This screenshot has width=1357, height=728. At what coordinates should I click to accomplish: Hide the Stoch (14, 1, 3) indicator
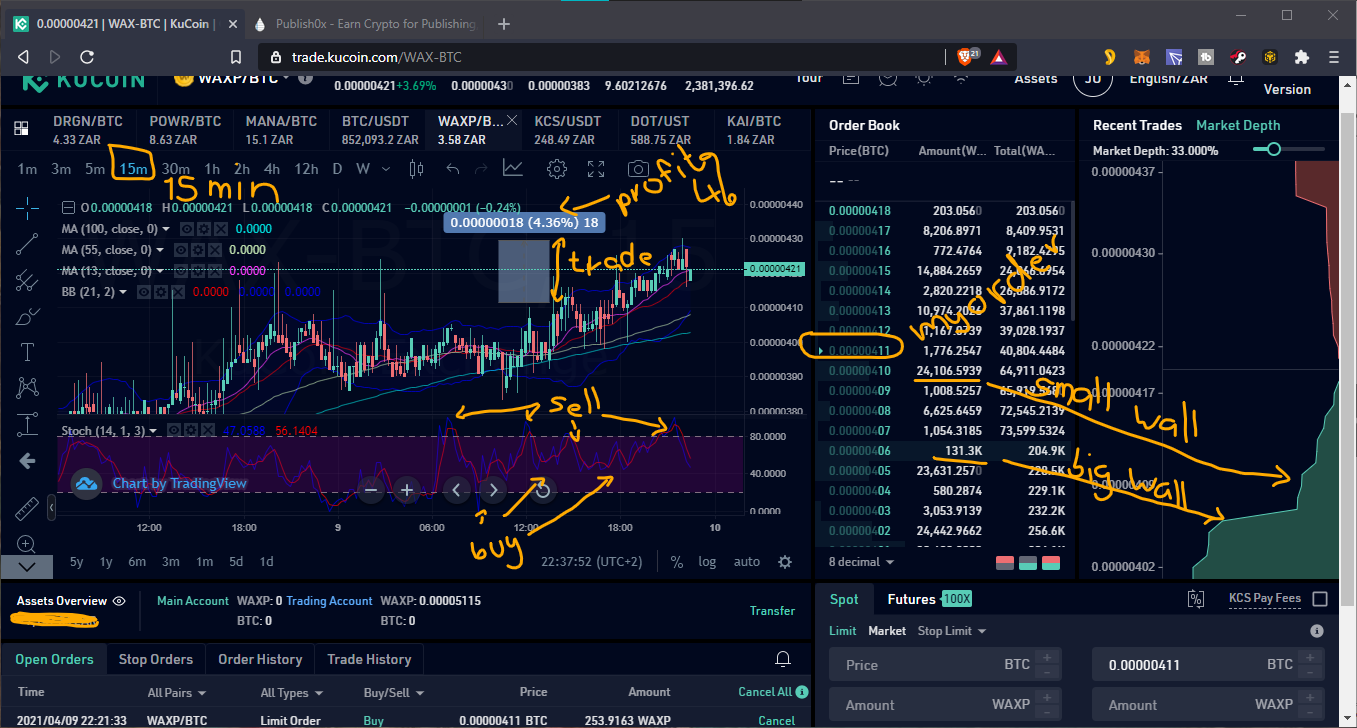[172, 430]
